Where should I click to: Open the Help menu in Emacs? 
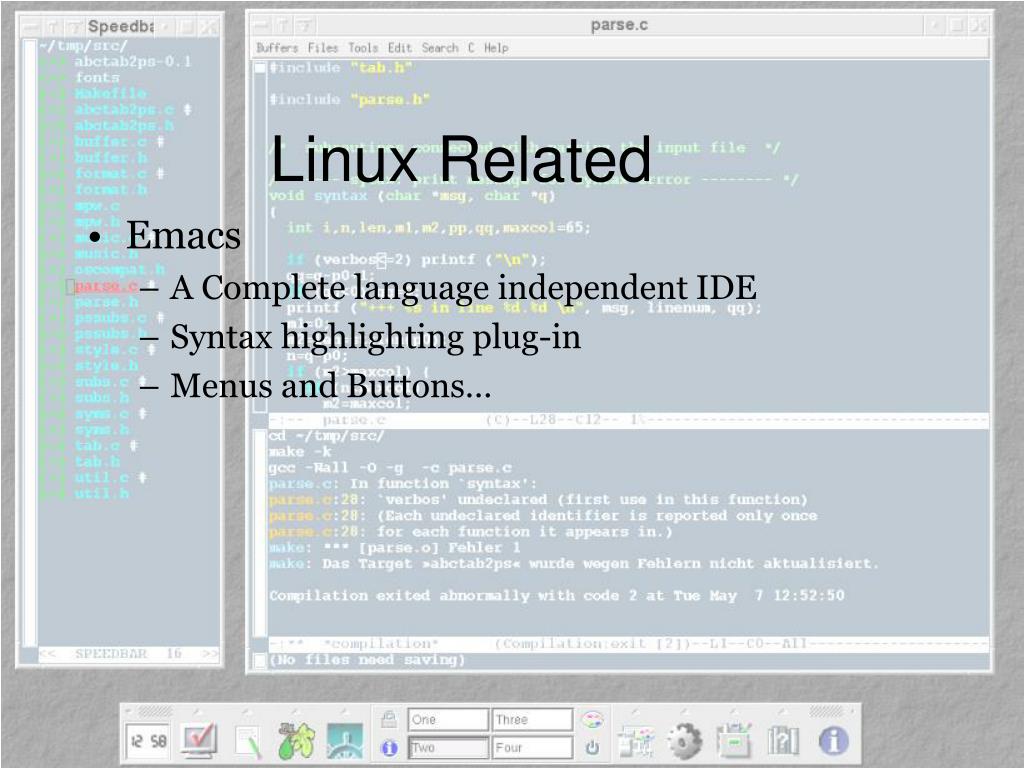(496, 48)
